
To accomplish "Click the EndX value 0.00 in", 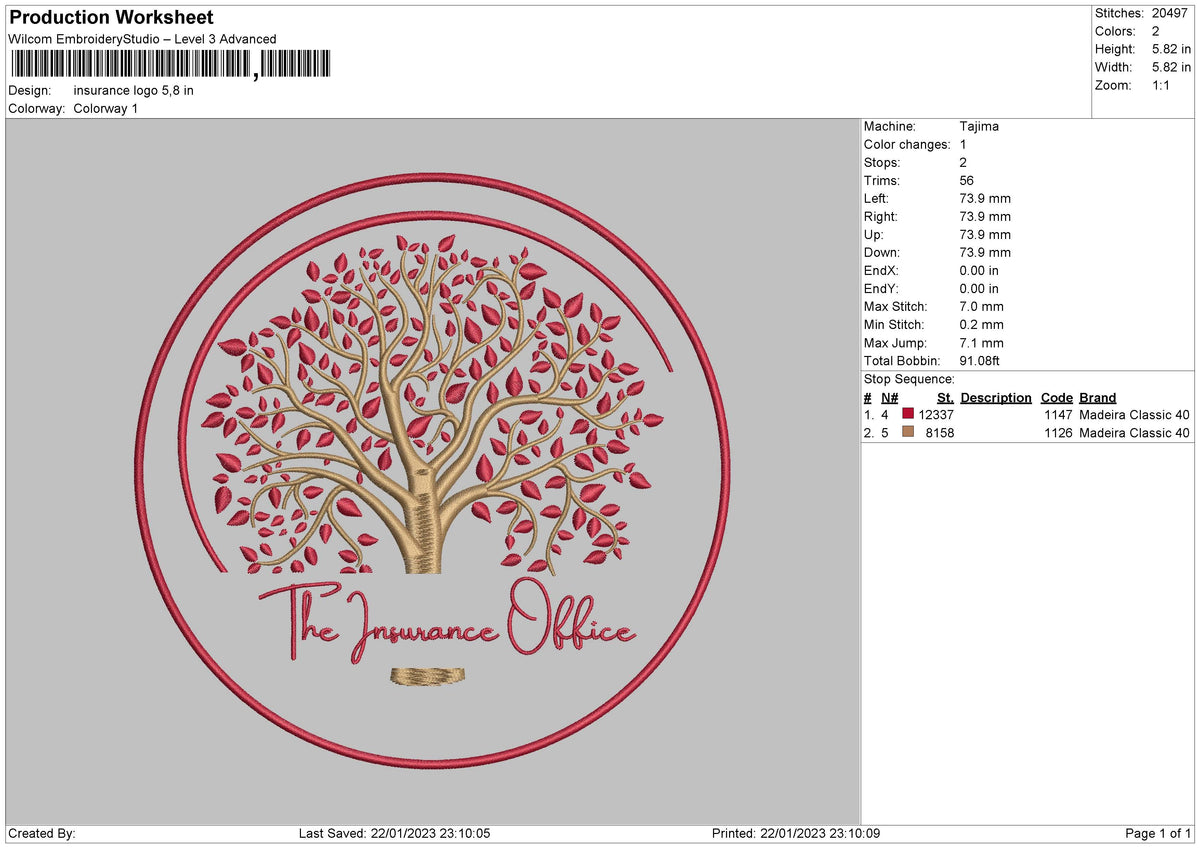I will pos(979,270).
